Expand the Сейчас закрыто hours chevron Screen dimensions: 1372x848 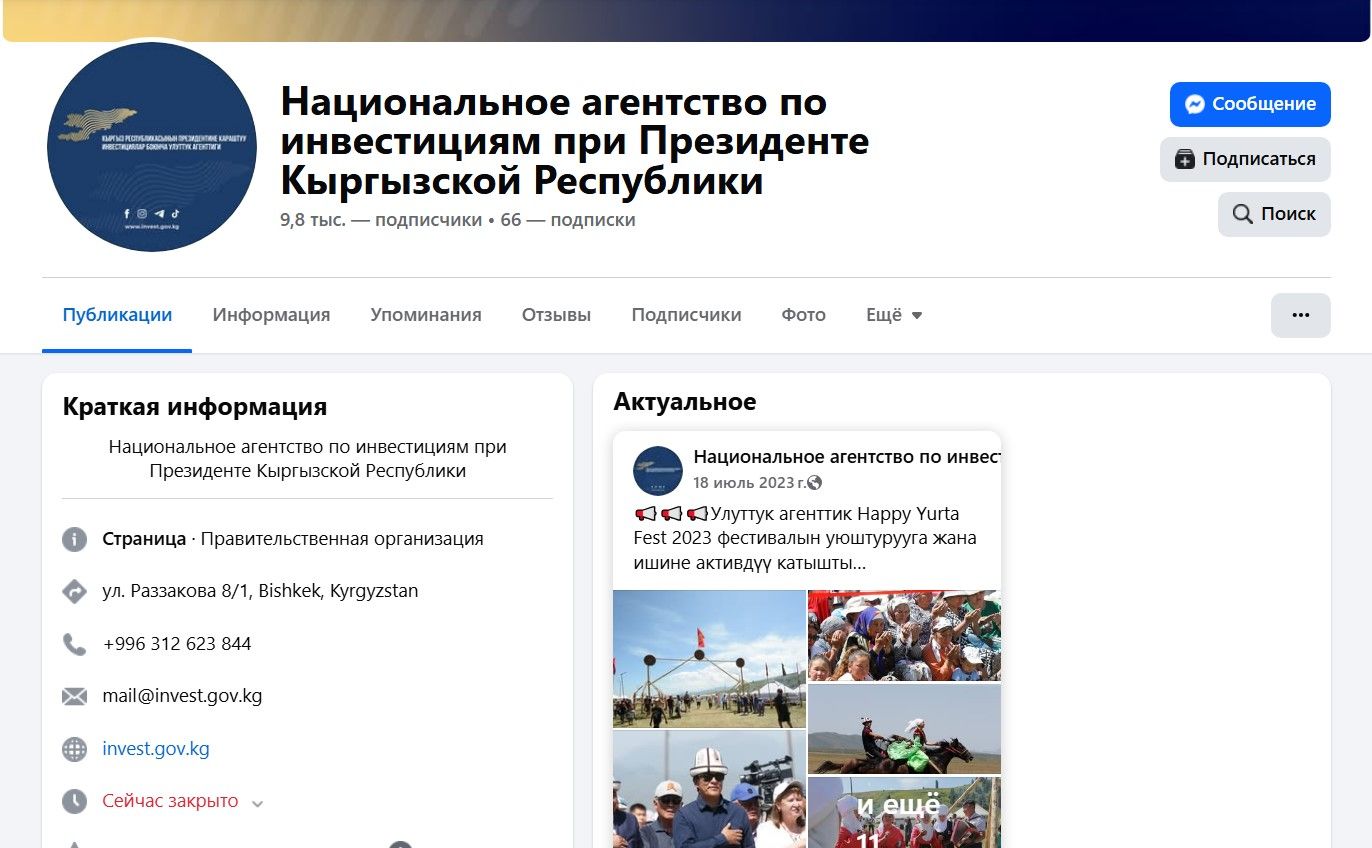(x=257, y=803)
